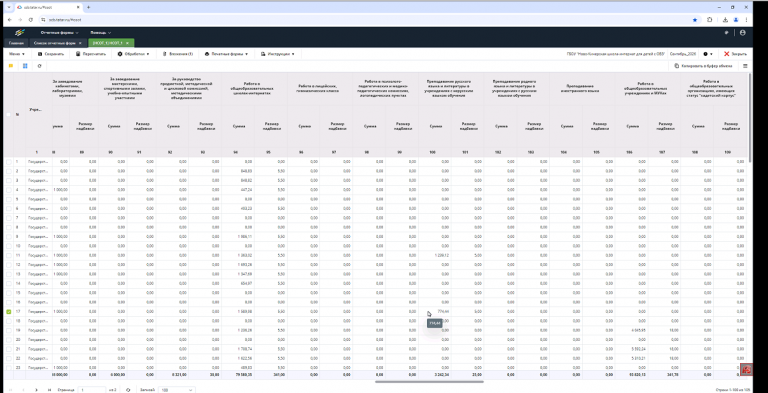Image resolution: width=768 pixels, height=393 pixels.
Task: Expand Печатные формы dropdown
Action: click(x=226, y=54)
